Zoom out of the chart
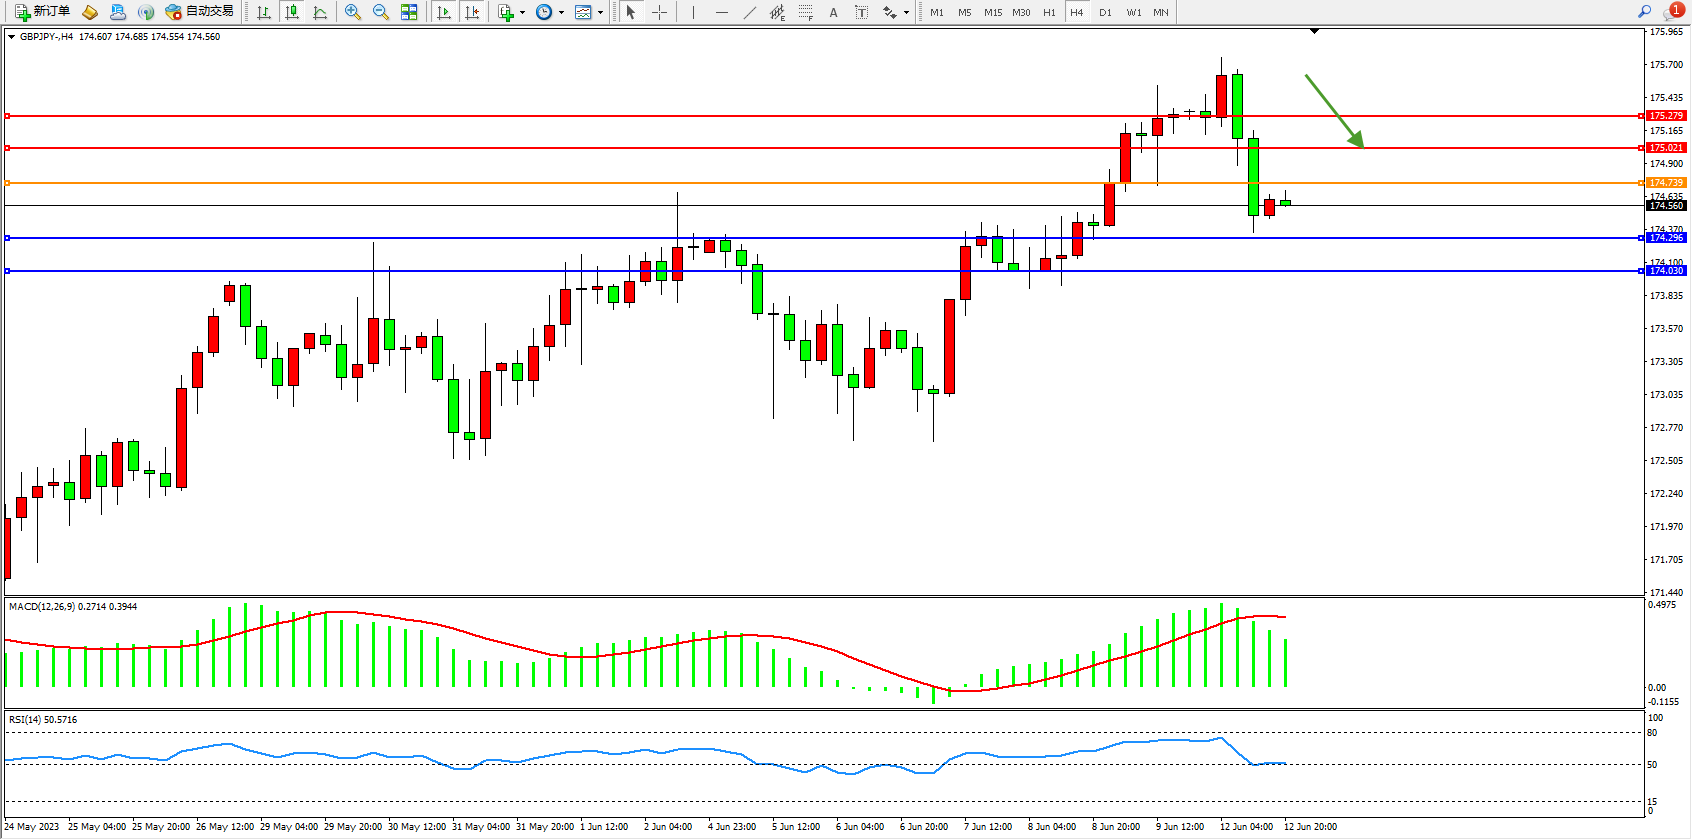Viewport: 1692px width, 840px height. coord(381,12)
